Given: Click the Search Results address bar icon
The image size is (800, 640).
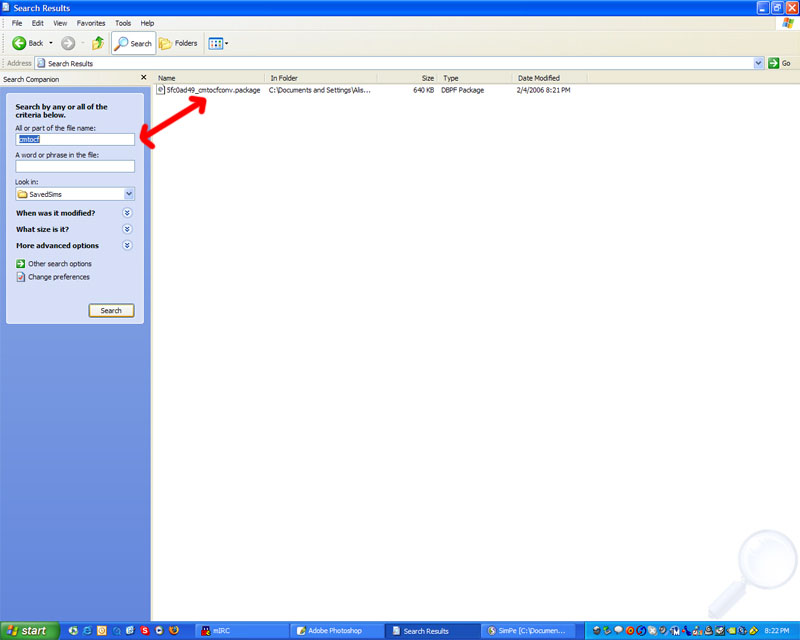Looking at the screenshot, I should point(41,63).
